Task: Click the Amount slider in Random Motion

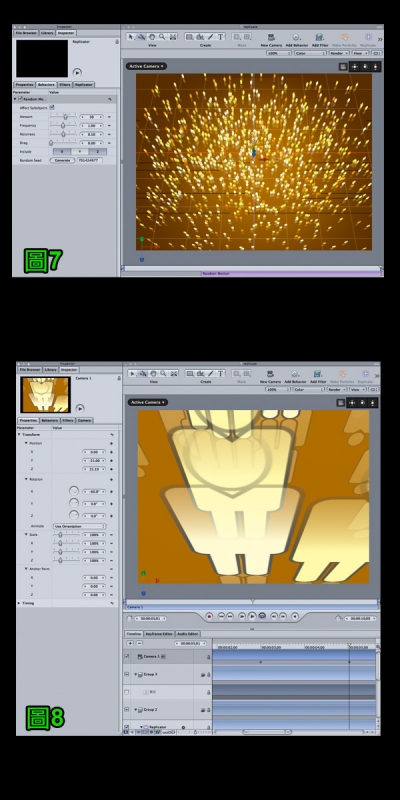Action: tap(63, 117)
